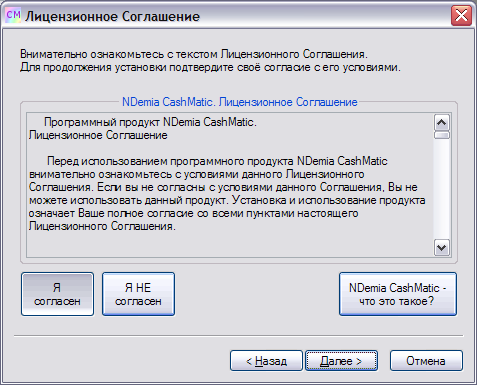Open 'NDemia CashMatic - что это такое?' info
Image resolution: width=477 pixels, height=385 pixels.
pyautogui.click(x=398, y=294)
